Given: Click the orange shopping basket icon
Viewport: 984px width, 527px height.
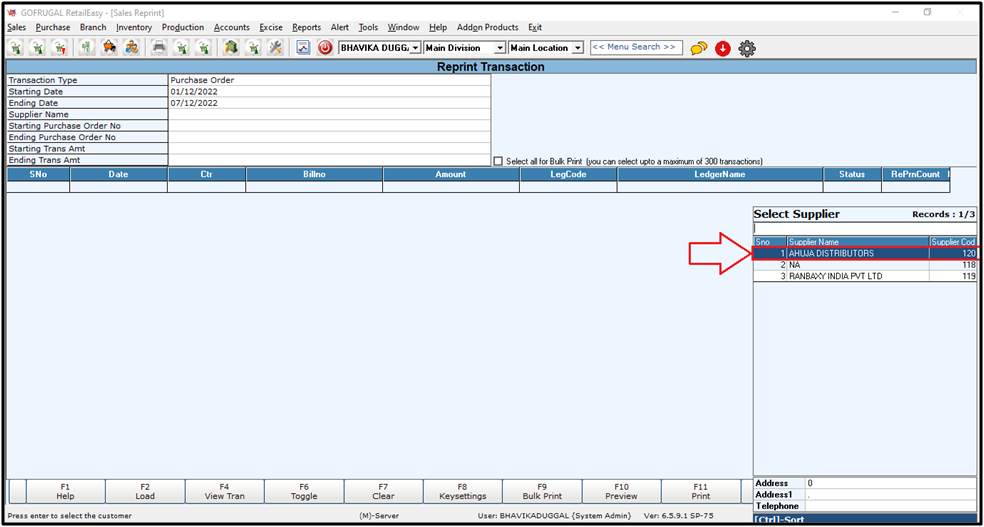Looking at the screenshot, I should tap(110, 47).
